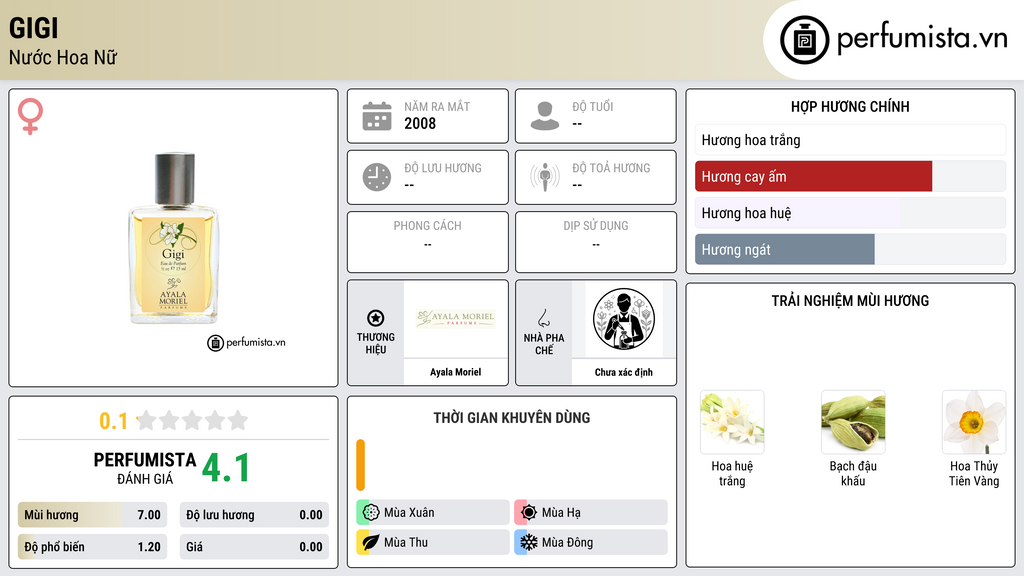This screenshot has width=1024, height=576.
Task: Click the Hương hoa trắng accord bar
Action: click(x=850, y=140)
